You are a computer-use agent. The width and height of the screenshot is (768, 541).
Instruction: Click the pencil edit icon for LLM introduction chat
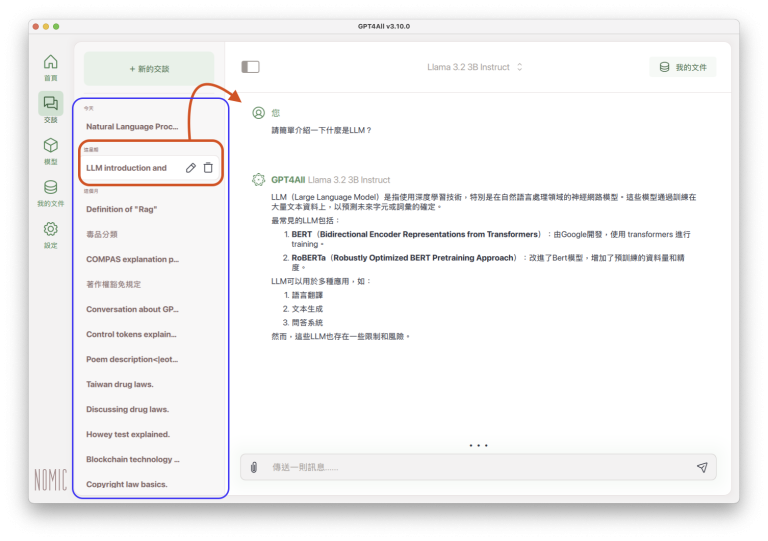191,168
